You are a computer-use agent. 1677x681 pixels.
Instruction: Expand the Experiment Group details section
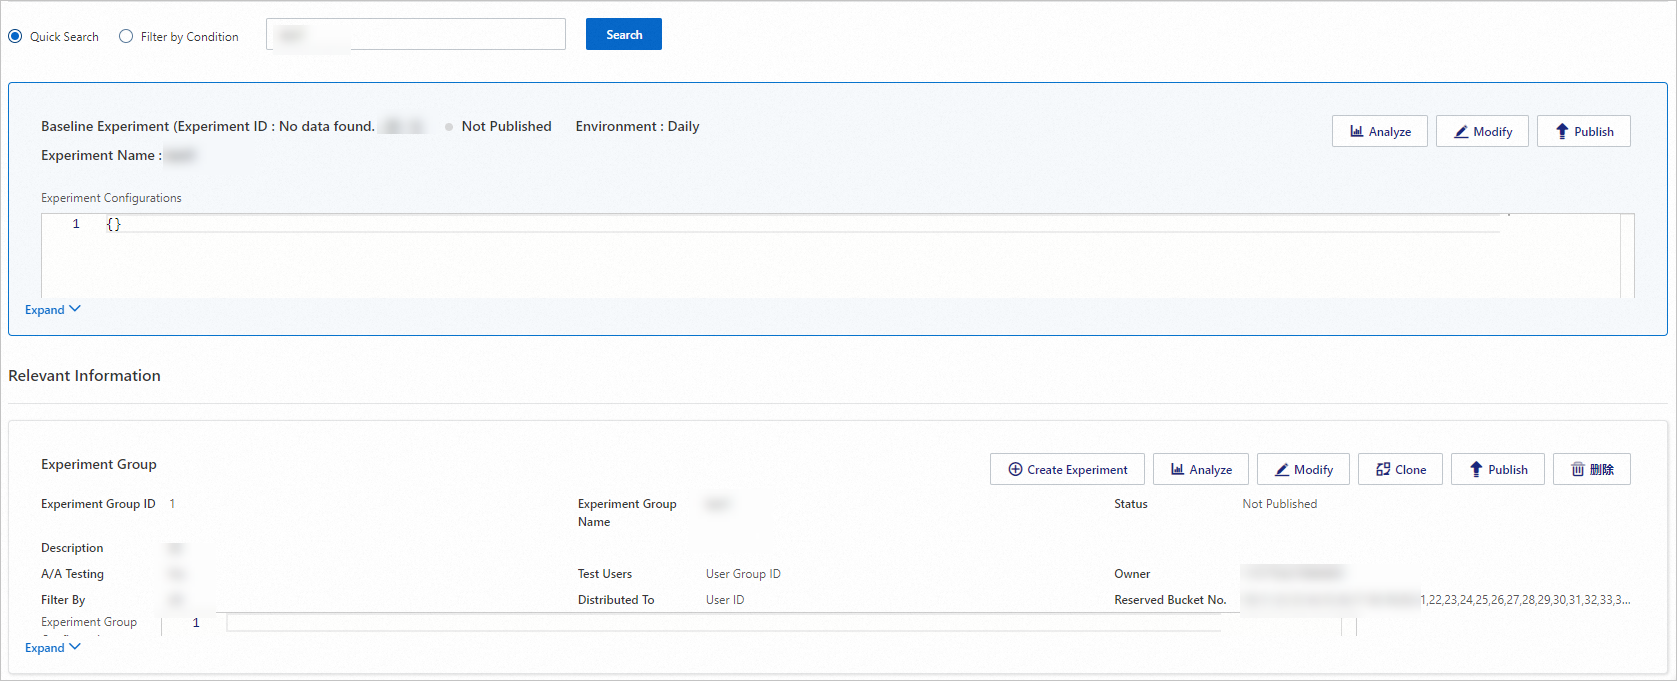click(52, 648)
